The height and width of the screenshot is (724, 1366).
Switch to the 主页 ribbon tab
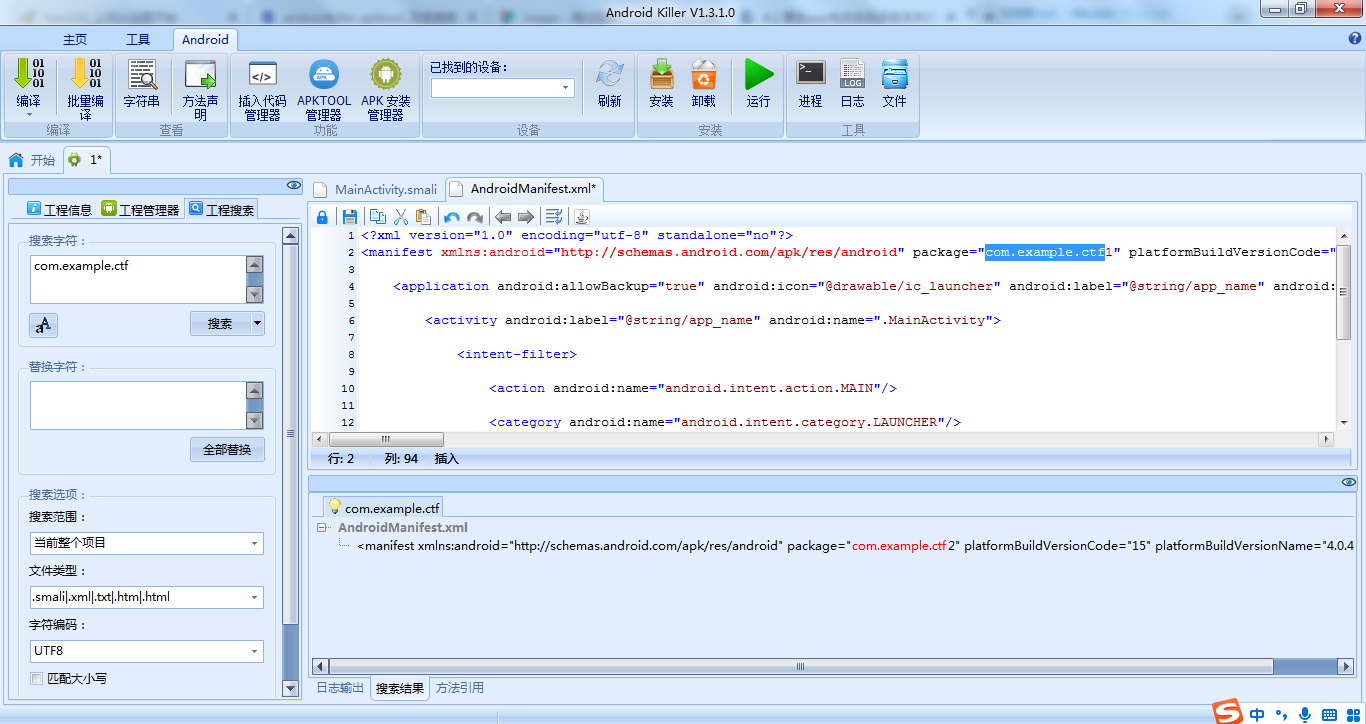[x=75, y=39]
